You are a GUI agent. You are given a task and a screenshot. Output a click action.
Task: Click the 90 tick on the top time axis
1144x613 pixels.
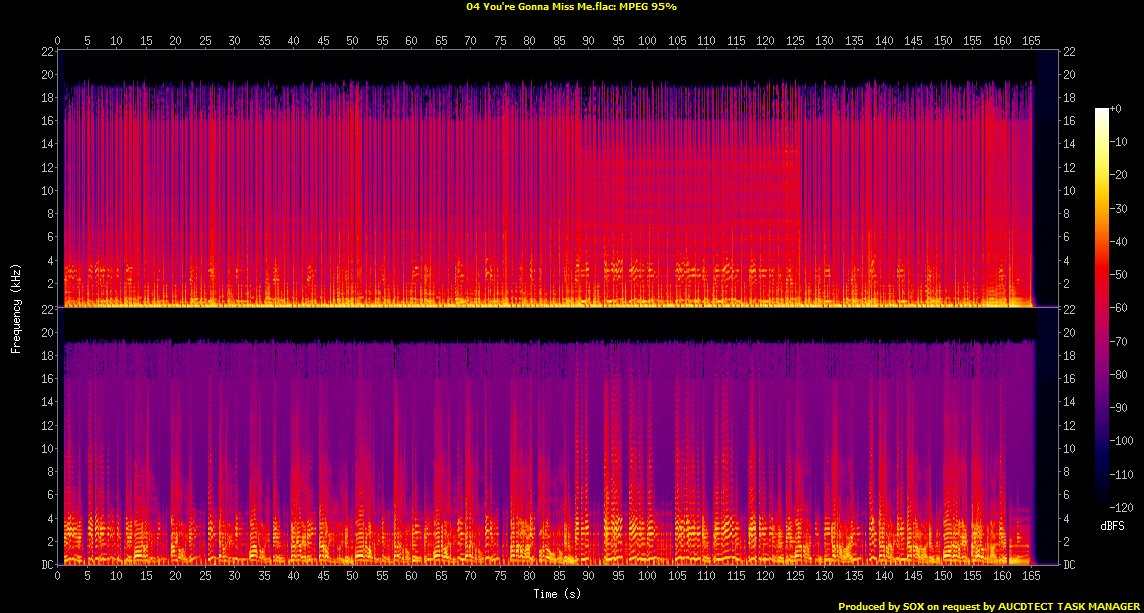(x=588, y=40)
